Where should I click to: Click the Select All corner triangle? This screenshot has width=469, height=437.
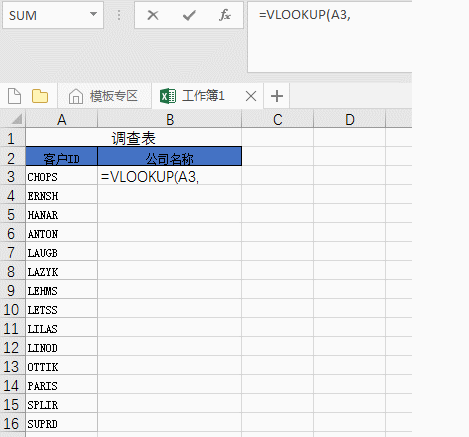tap(16, 119)
